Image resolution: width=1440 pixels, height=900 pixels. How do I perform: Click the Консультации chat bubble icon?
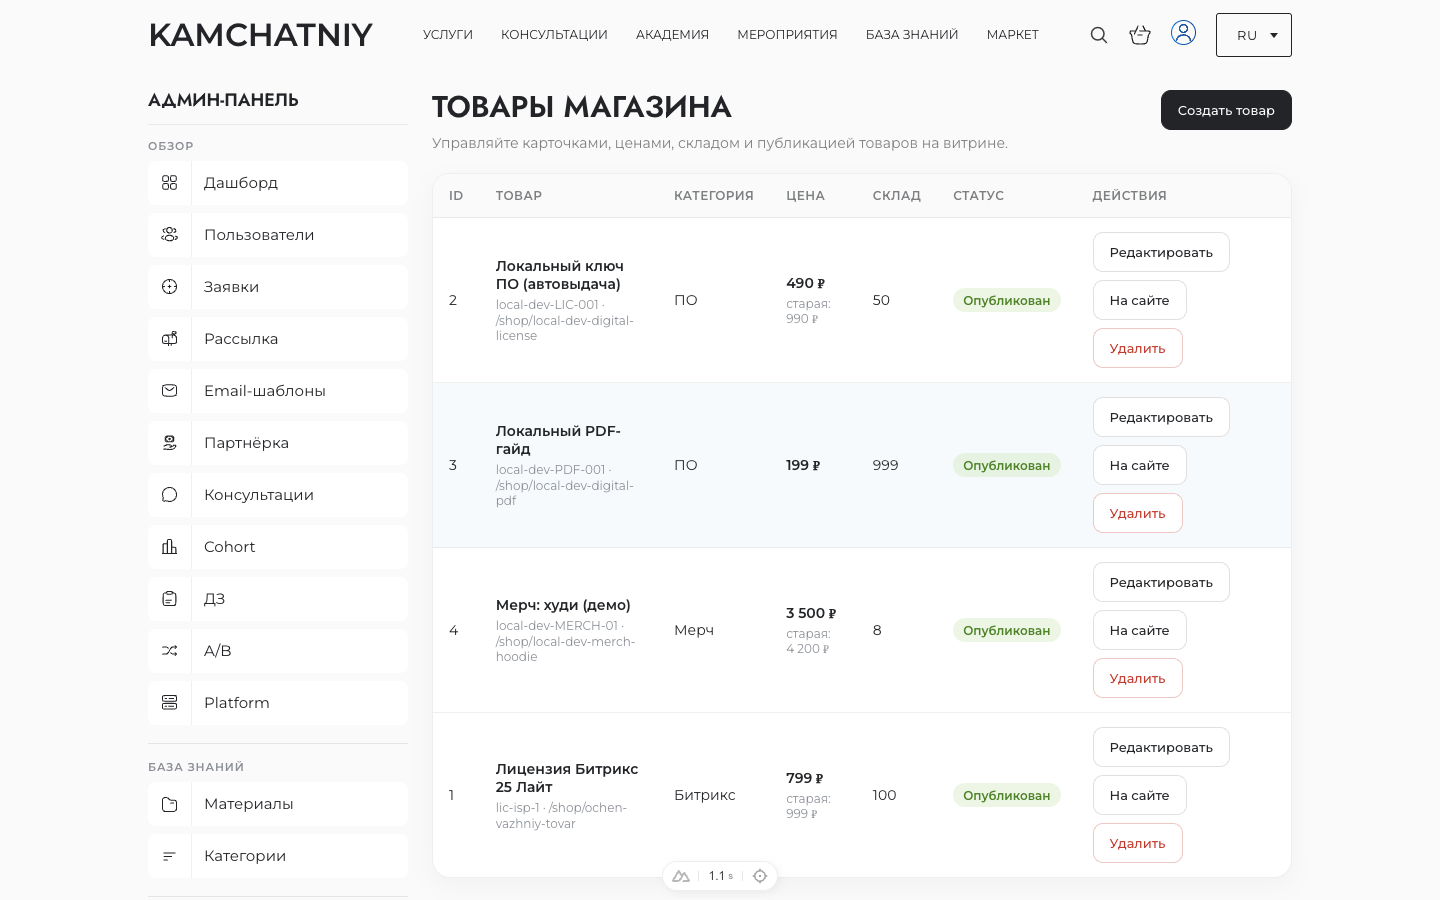point(170,495)
